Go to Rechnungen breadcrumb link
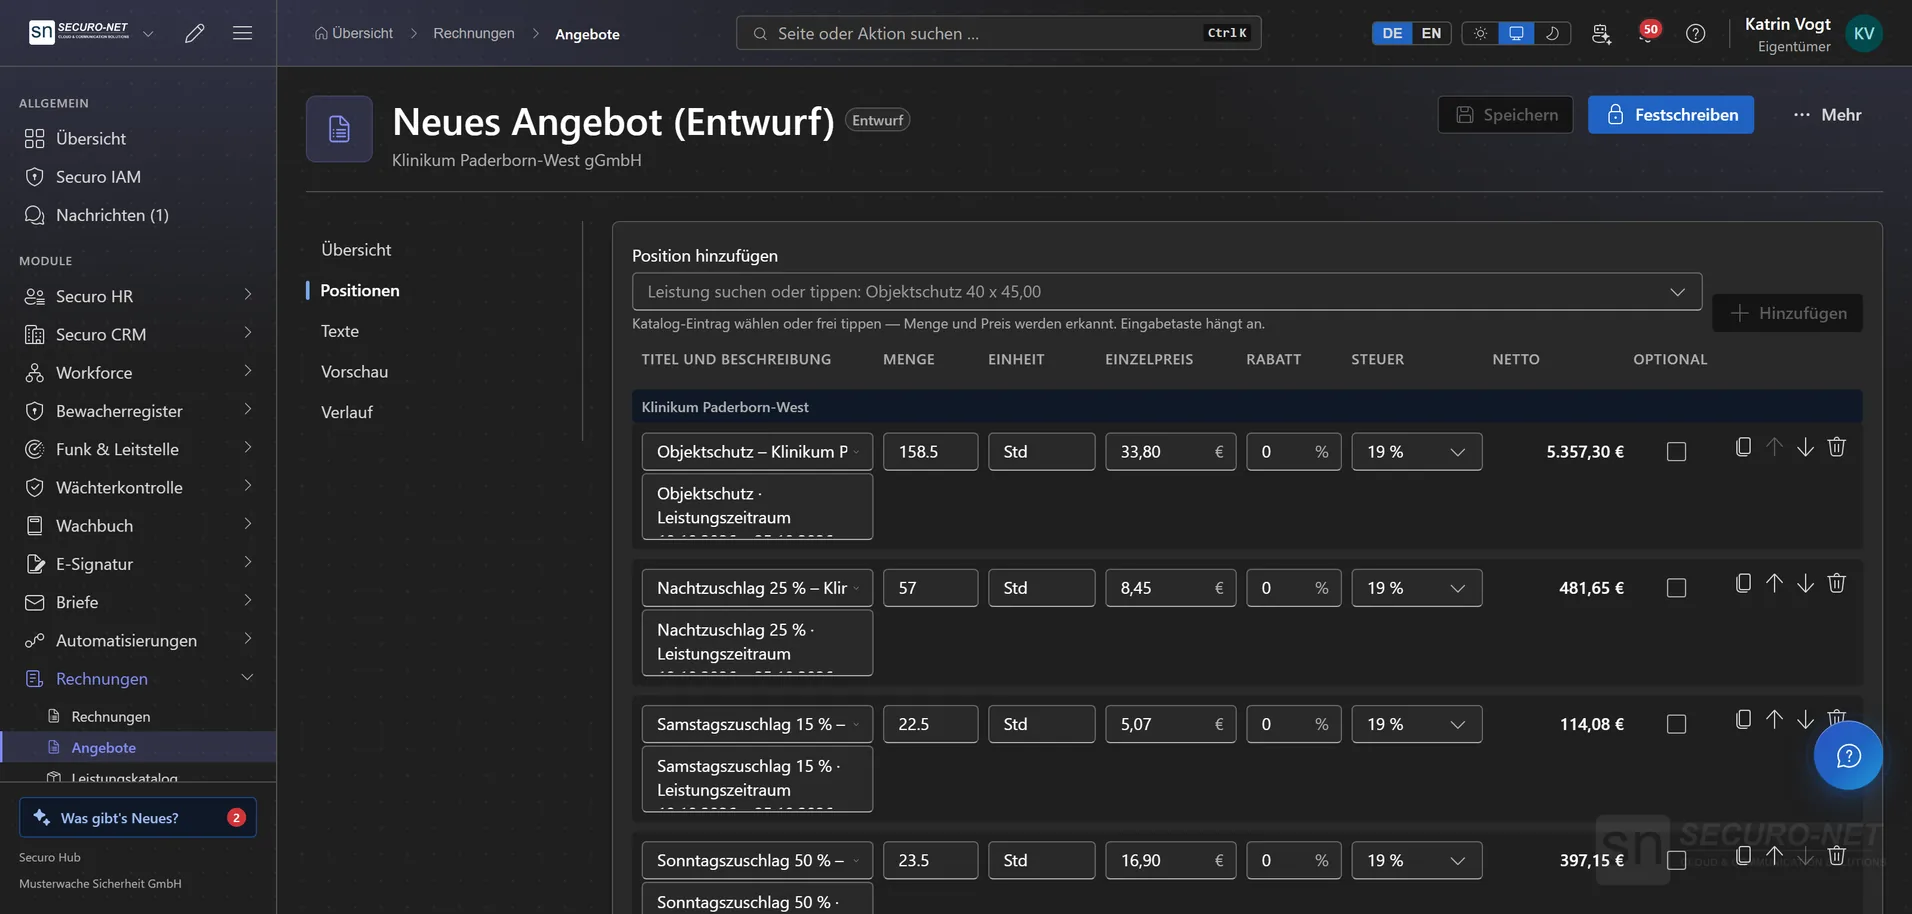 (474, 33)
